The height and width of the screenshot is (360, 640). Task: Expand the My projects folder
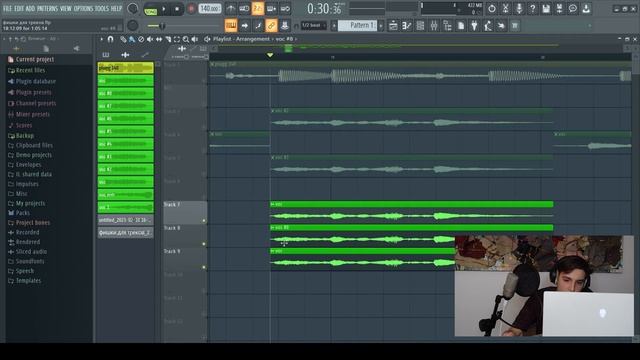(27, 203)
